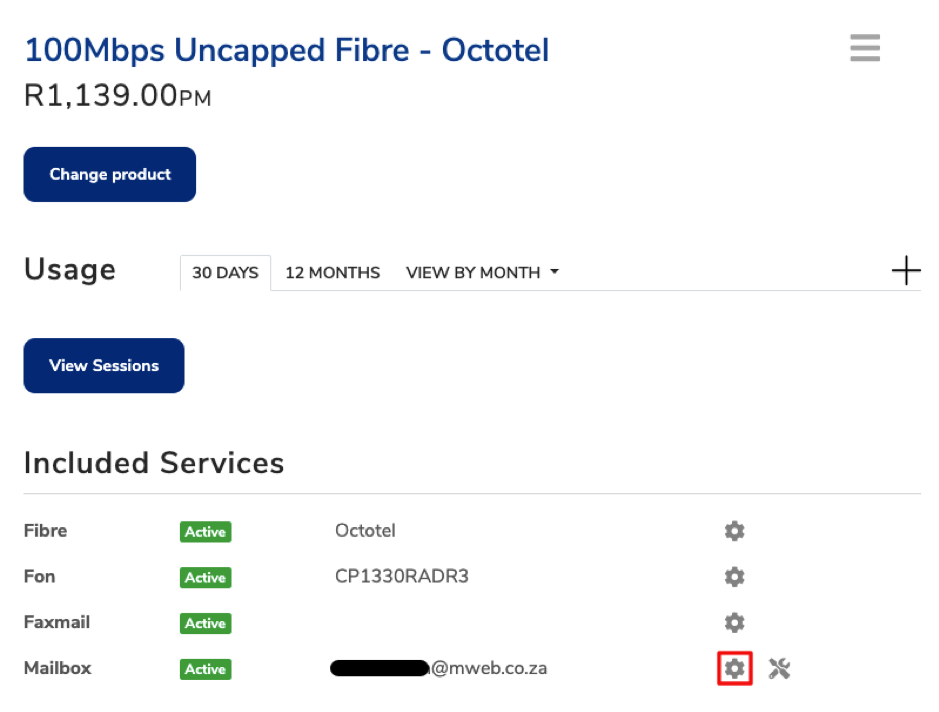Click the Mailbox tools wrench icon
The height and width of the screenshot is (712, 939).
(x=780, y=668)
